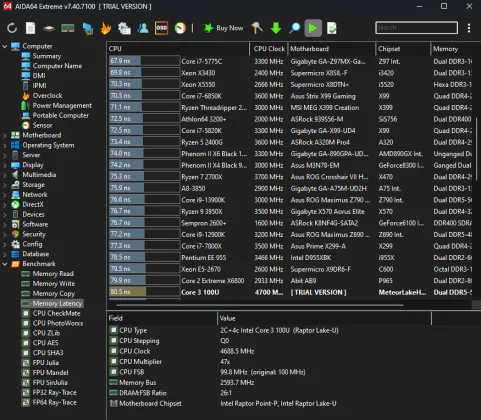Click the Buy Now button
481x420 pixels.
tap(223, 28)
